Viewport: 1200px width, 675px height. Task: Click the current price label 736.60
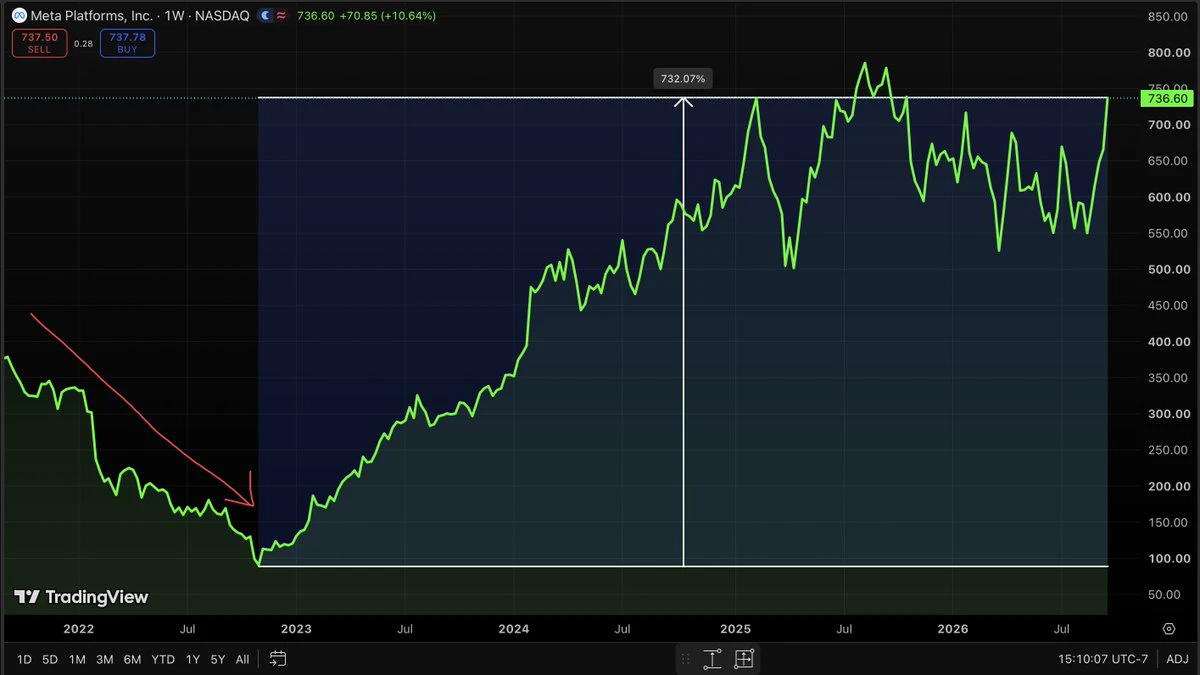(x=1167, y=98)
